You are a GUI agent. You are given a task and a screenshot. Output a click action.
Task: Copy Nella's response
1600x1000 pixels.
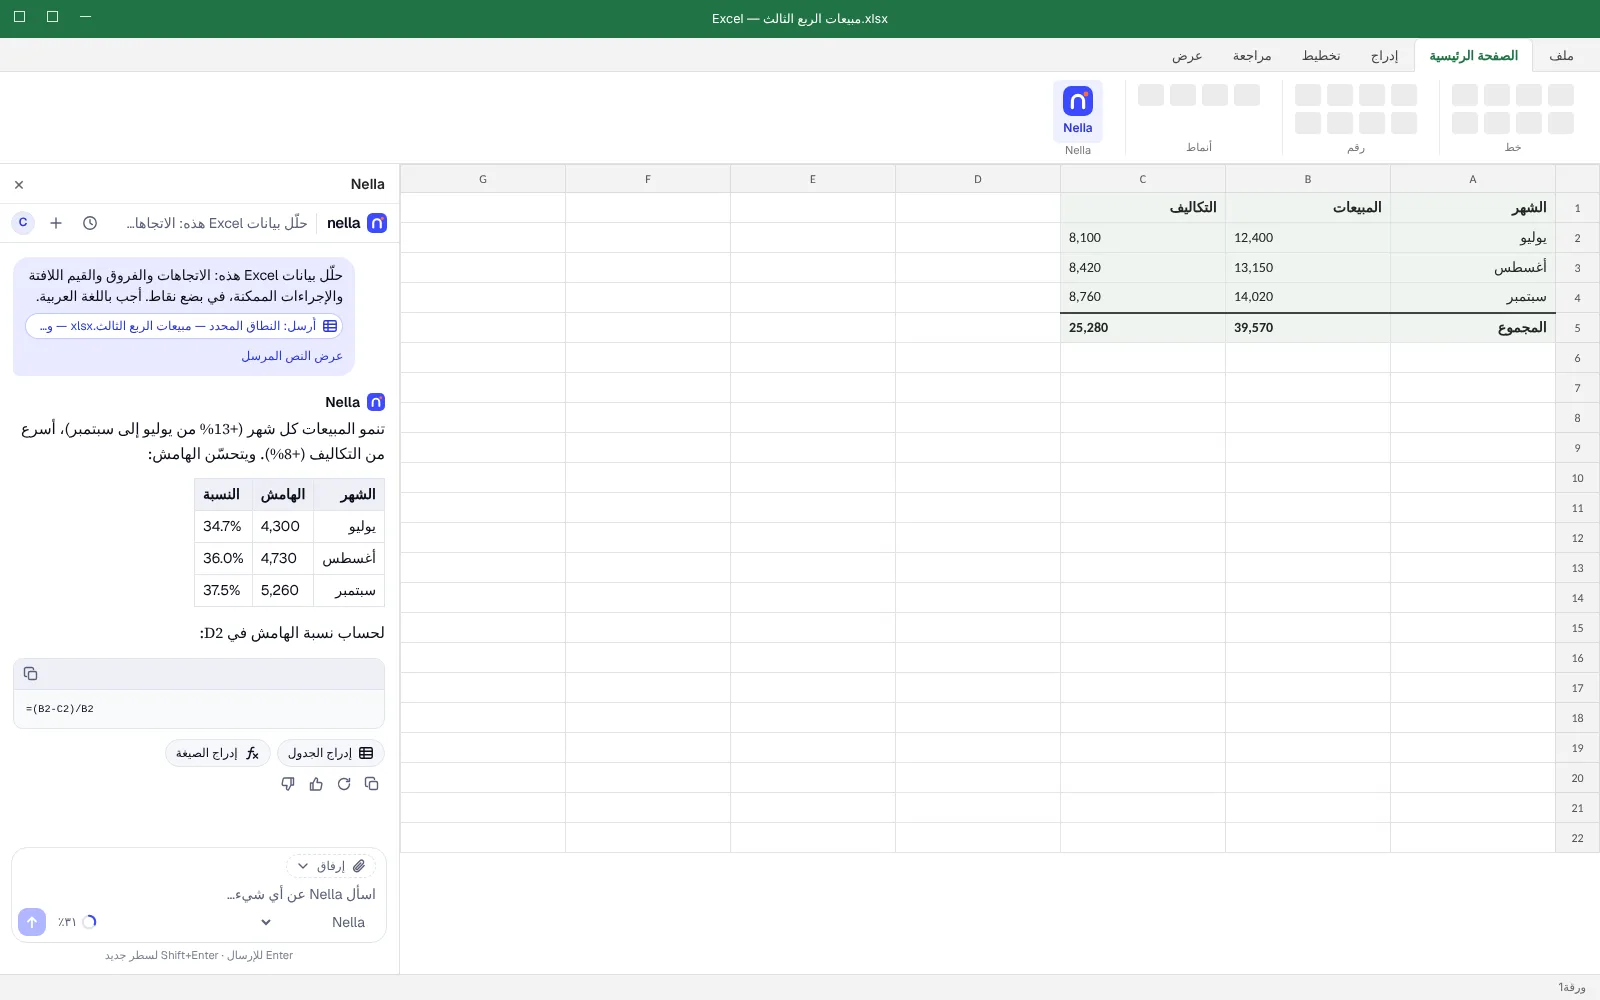click(x=372, y=784)
